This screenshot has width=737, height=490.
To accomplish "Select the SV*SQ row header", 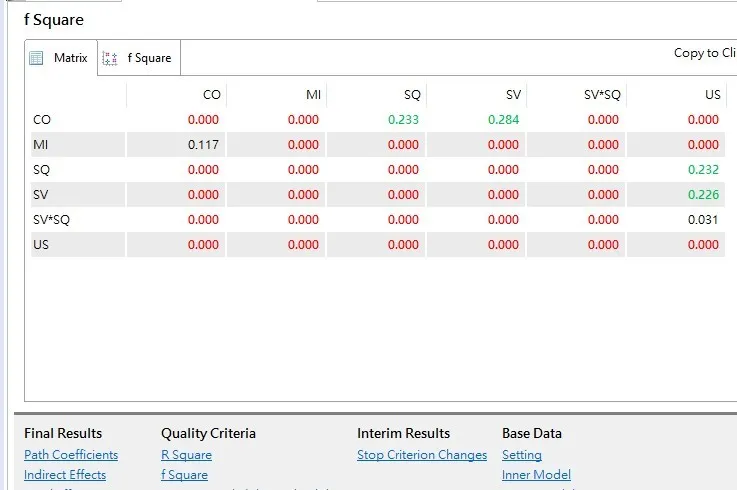I will coord(49,220).
